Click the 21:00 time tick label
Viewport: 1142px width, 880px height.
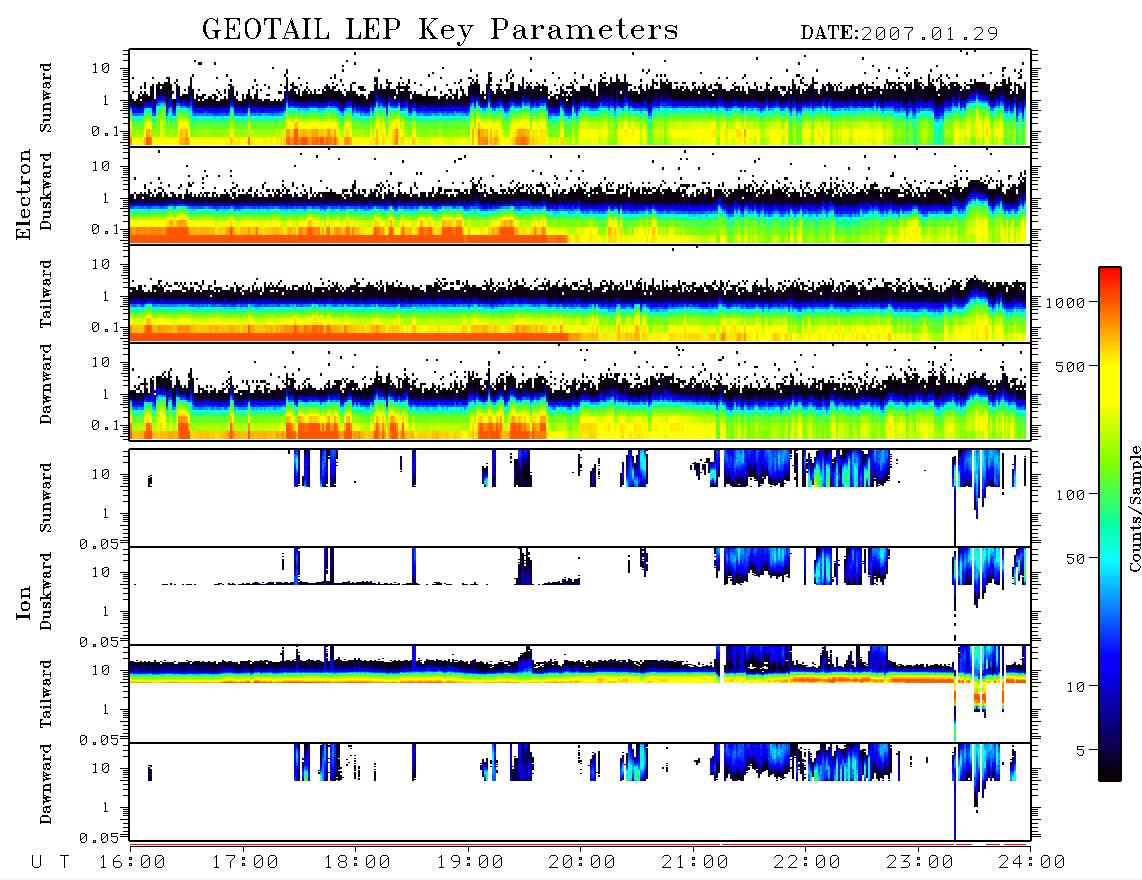click(x=695, y=862)
